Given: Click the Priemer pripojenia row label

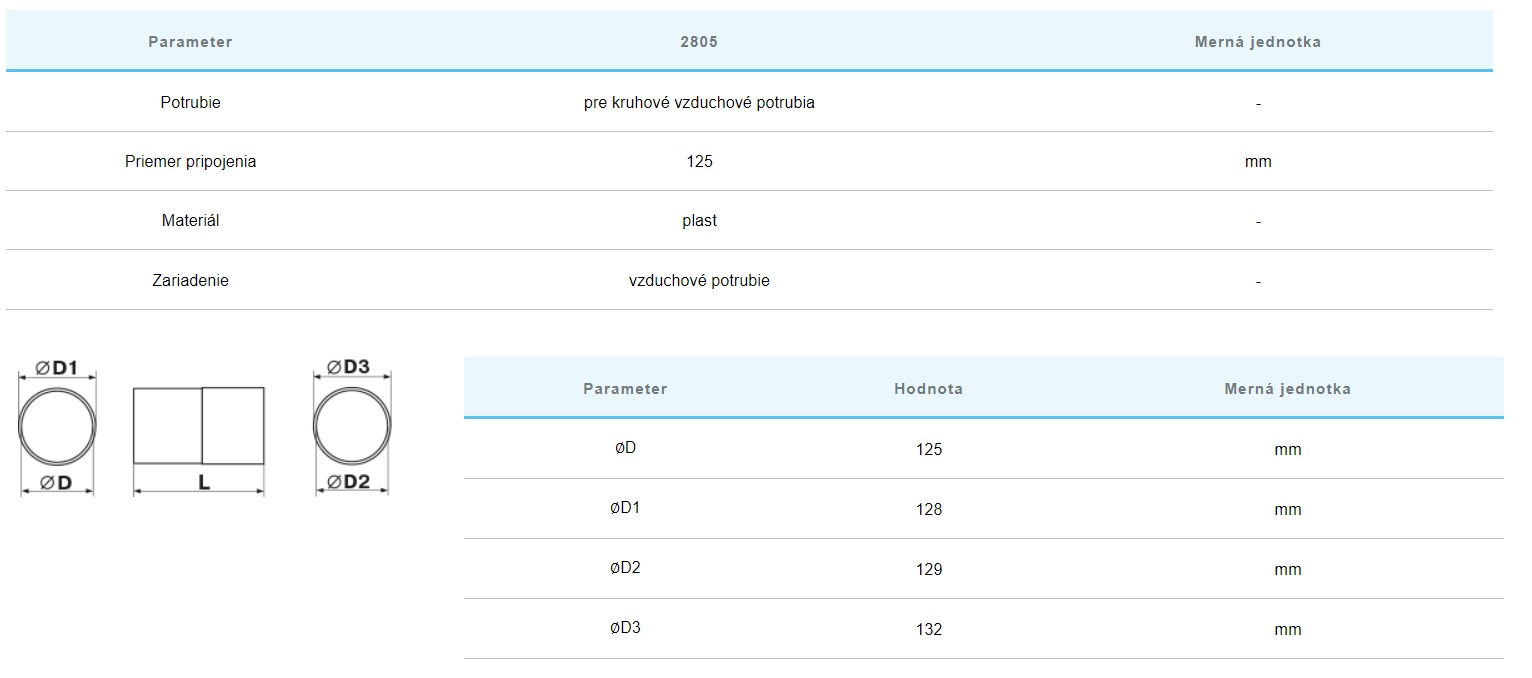Looking at the screenshot, I should pos(190,161).
